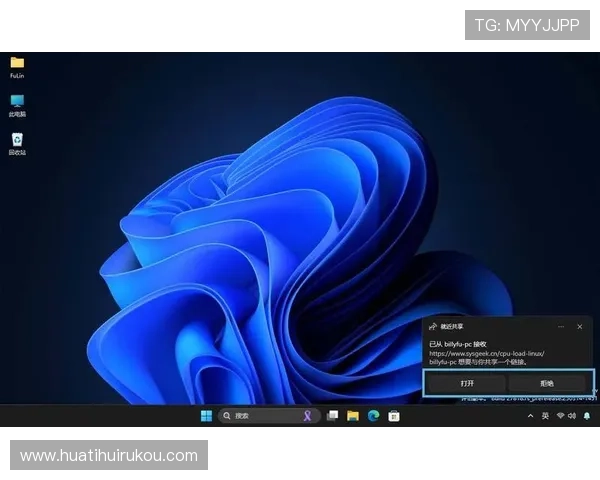Screen dimensions: 600x480
Task: Select the 此电脑 desktop icon
Action: coord(17,102)
